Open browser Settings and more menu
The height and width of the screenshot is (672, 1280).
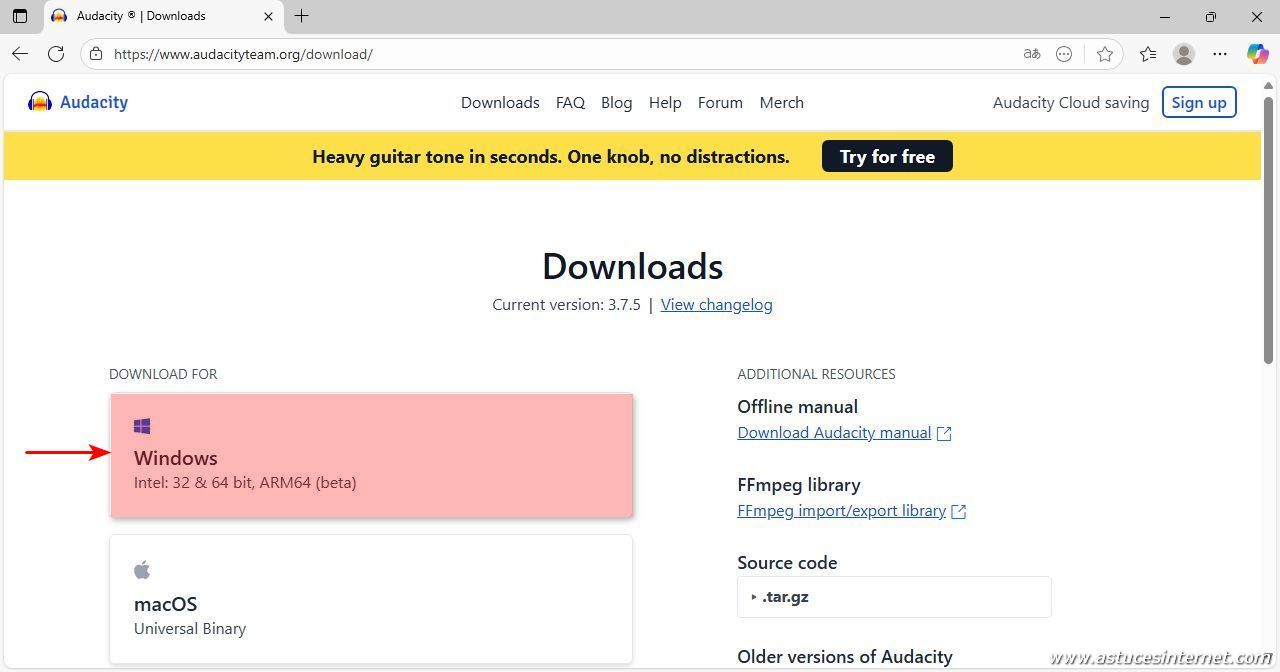tap(1220, 54)
